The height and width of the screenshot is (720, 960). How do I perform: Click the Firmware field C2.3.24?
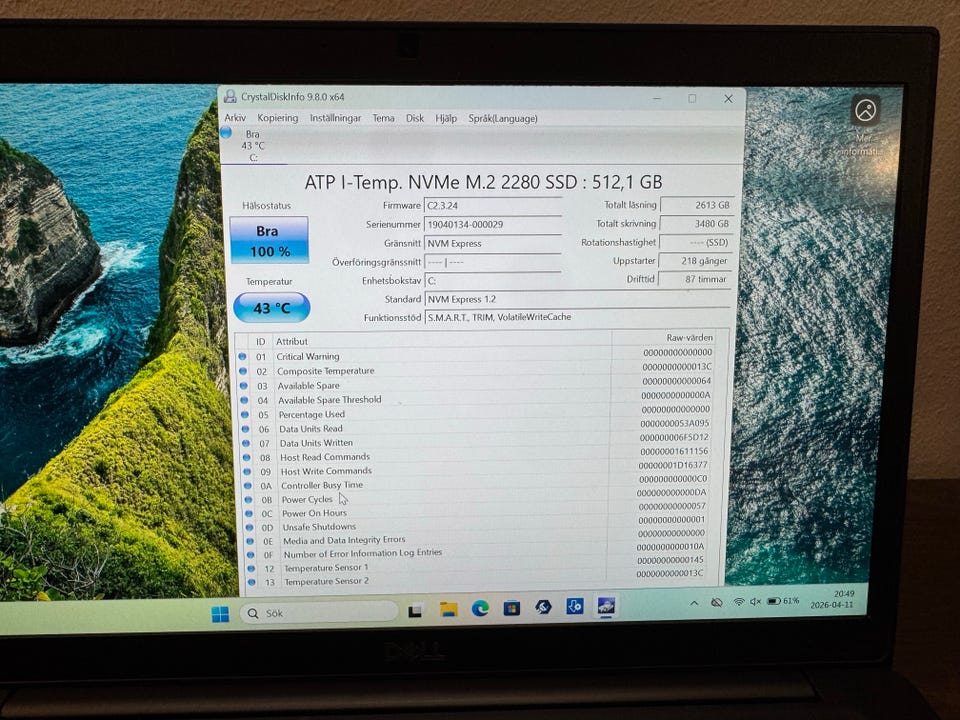(493, 206)
